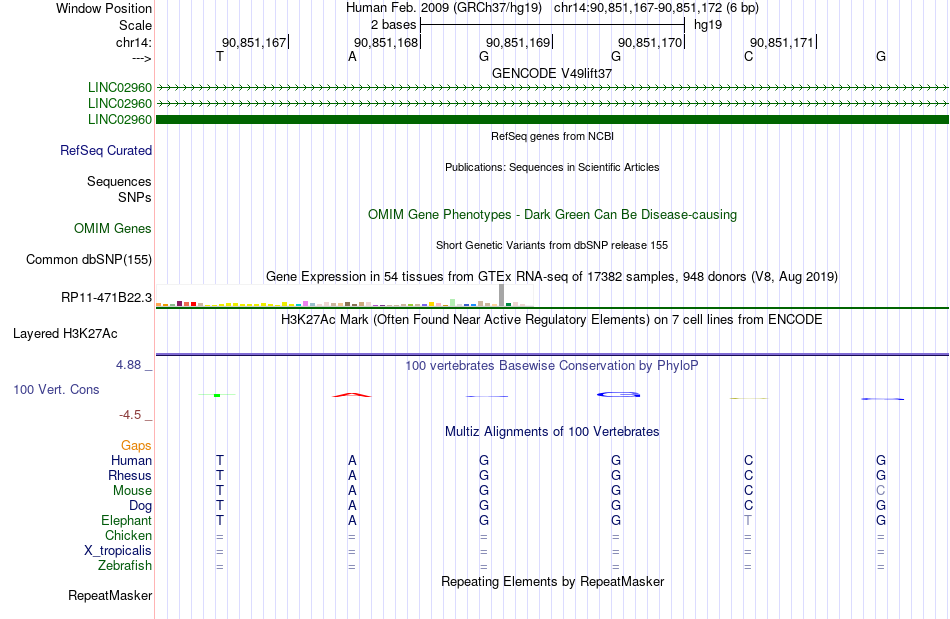Screen dimensions: 950x619
Task: Select the Mouse alignment row label
Action: 132,491
